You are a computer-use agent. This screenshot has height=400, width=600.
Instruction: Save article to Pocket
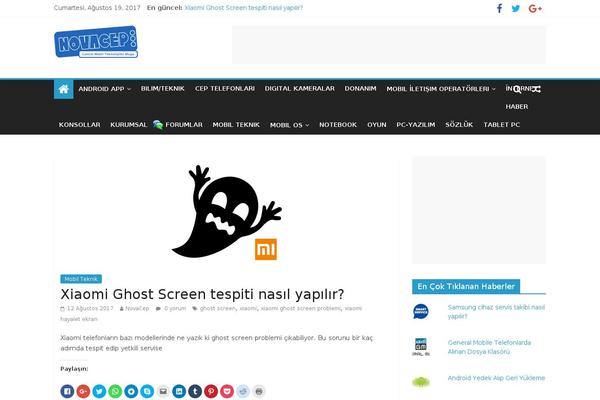point(227,391)
